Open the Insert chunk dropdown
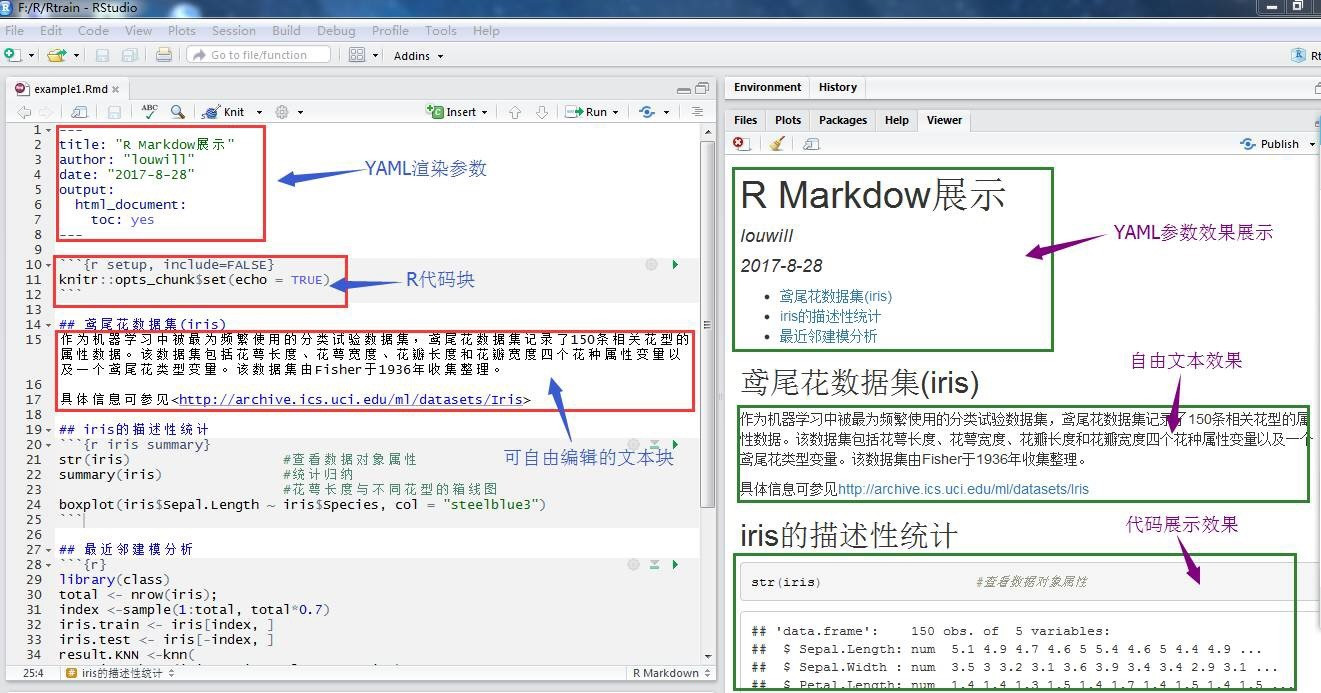Viewport: 1321px width, 693px height. (x=457, y=112)
